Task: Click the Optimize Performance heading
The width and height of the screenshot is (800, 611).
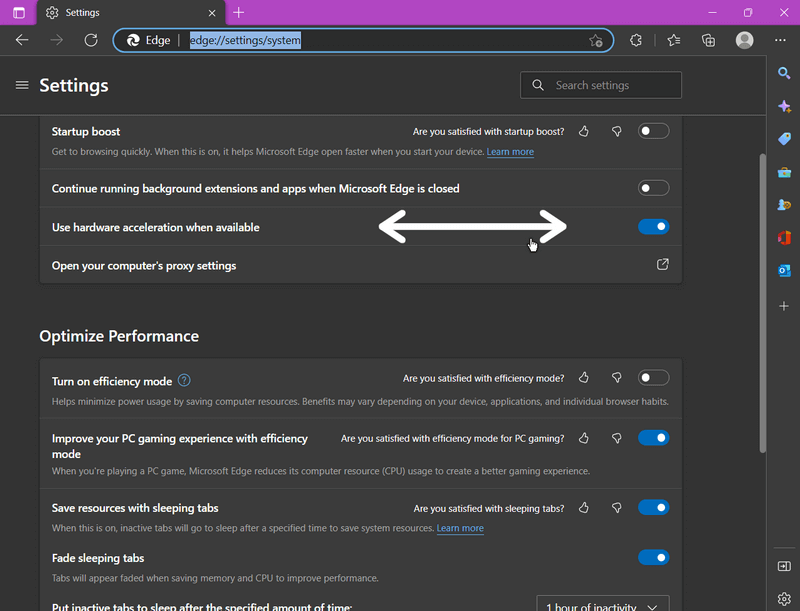Action: click(119, 336)
